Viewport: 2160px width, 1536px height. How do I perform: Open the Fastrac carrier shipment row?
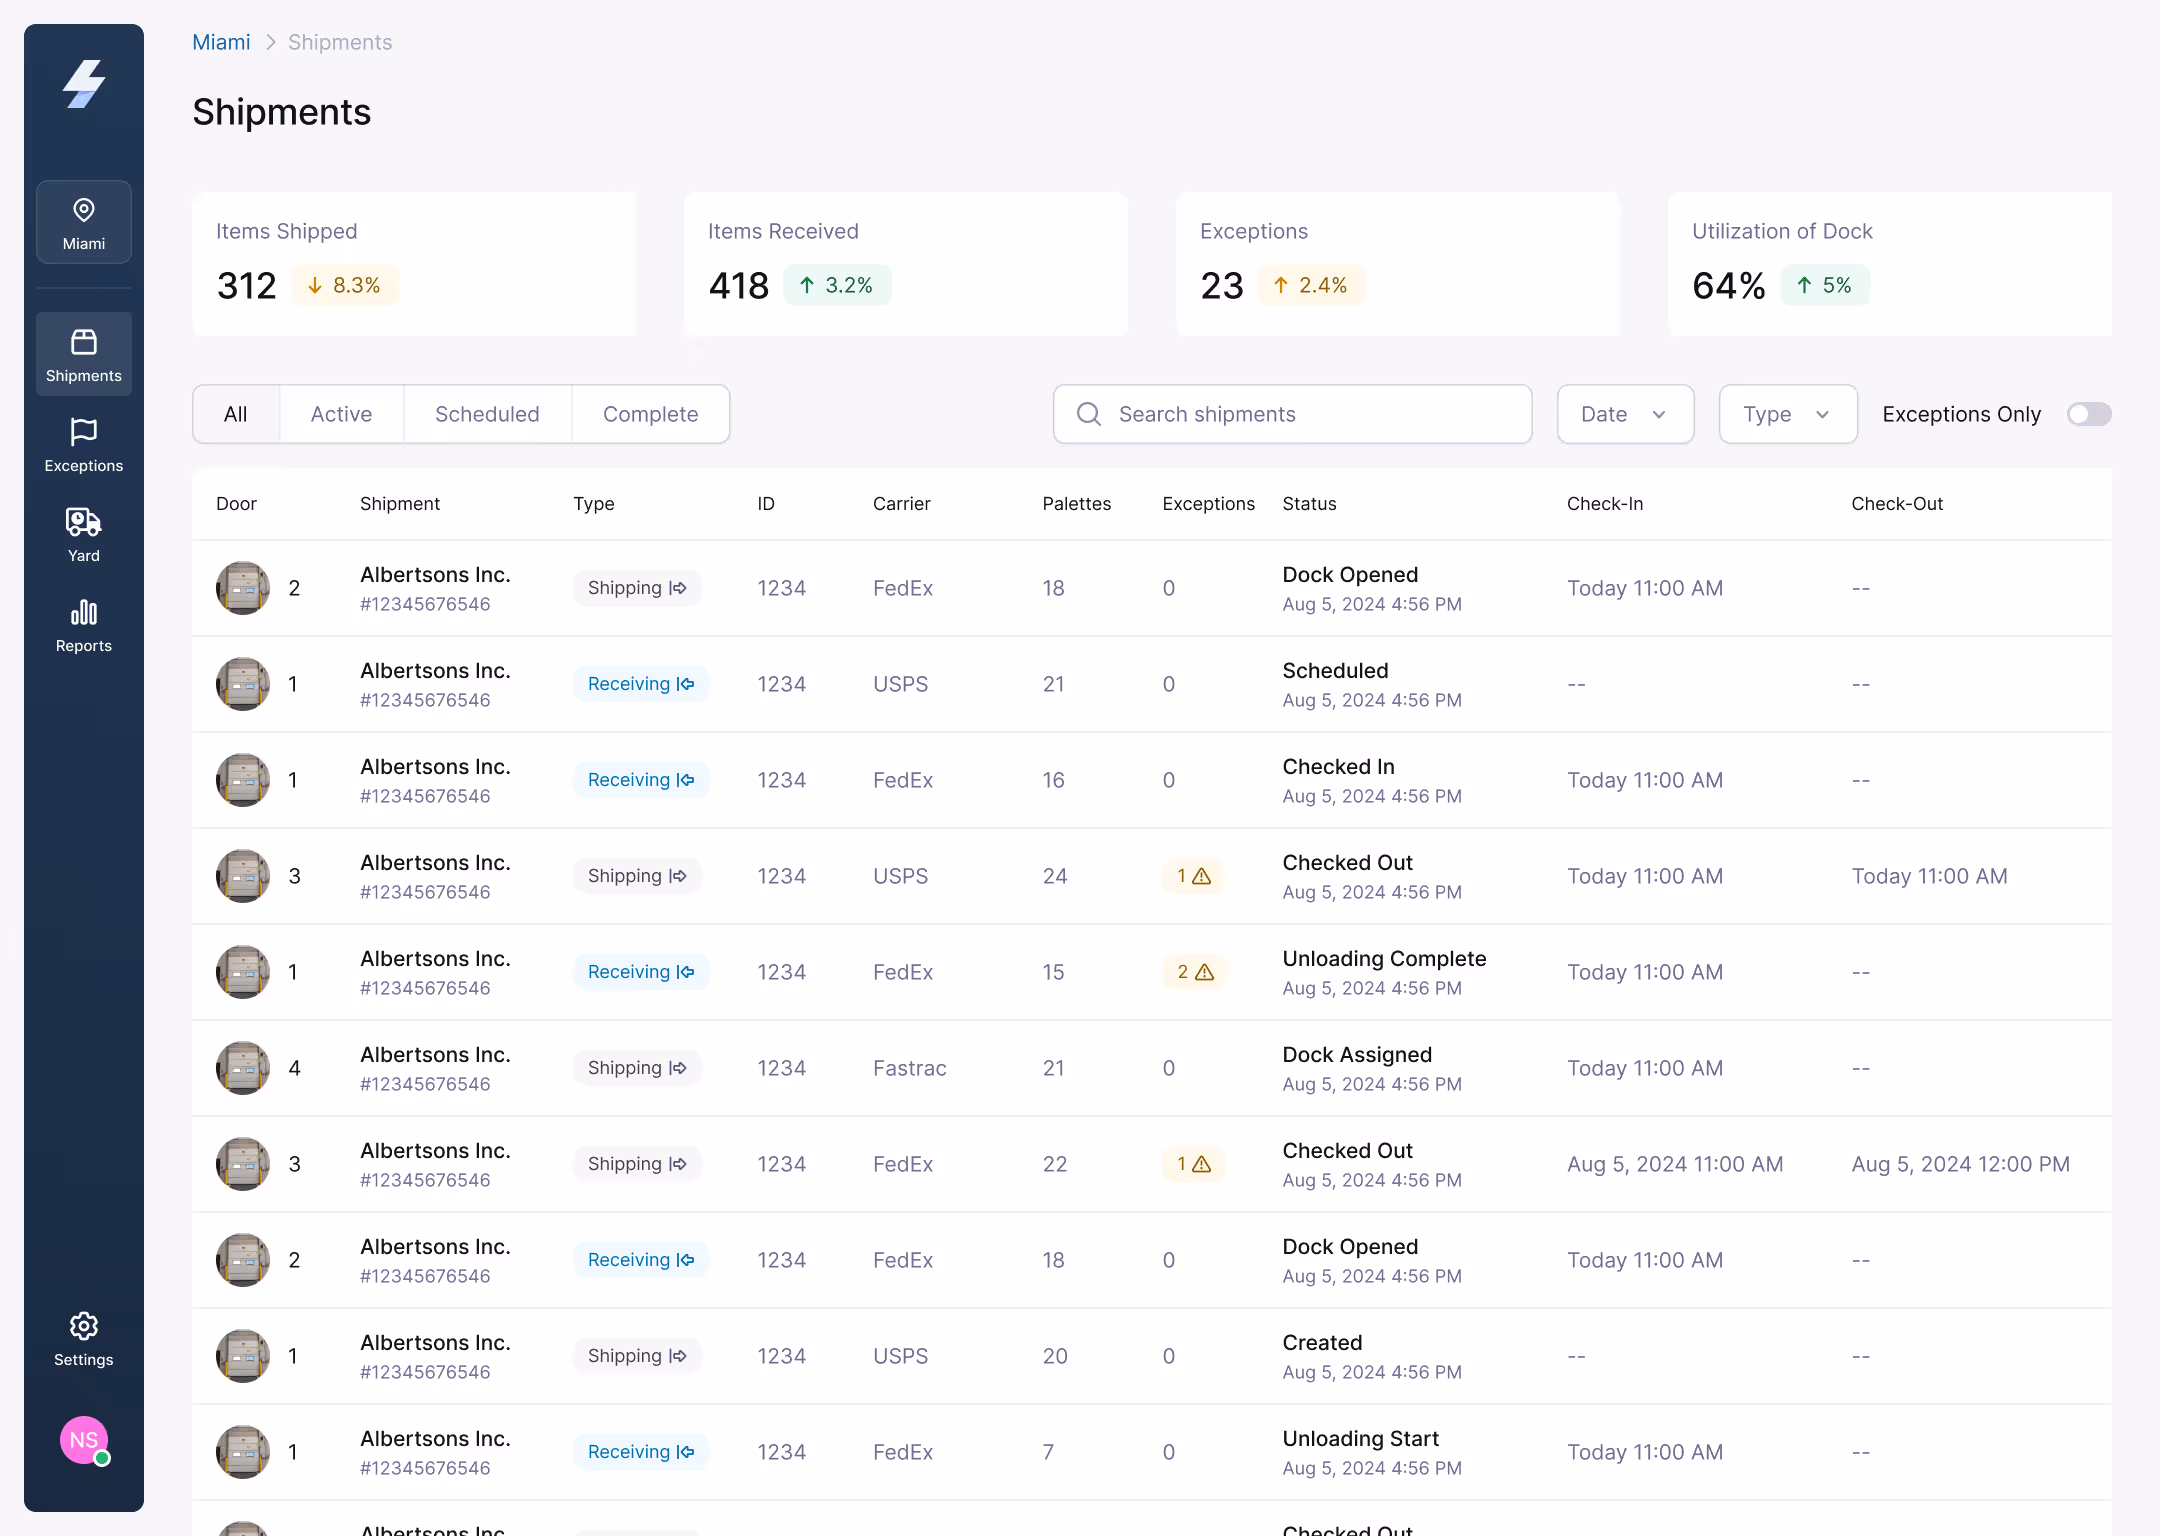pyautogui.click(x=909, y=1068)
